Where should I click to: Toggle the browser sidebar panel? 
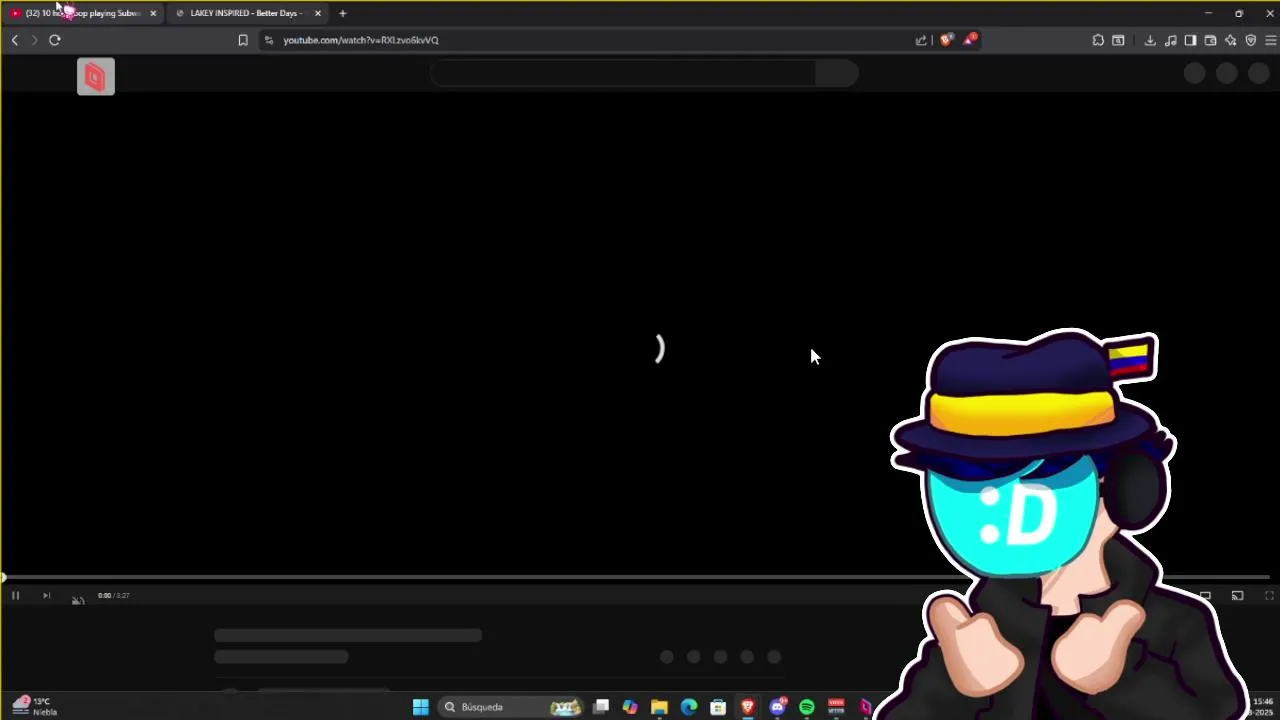1190,40
